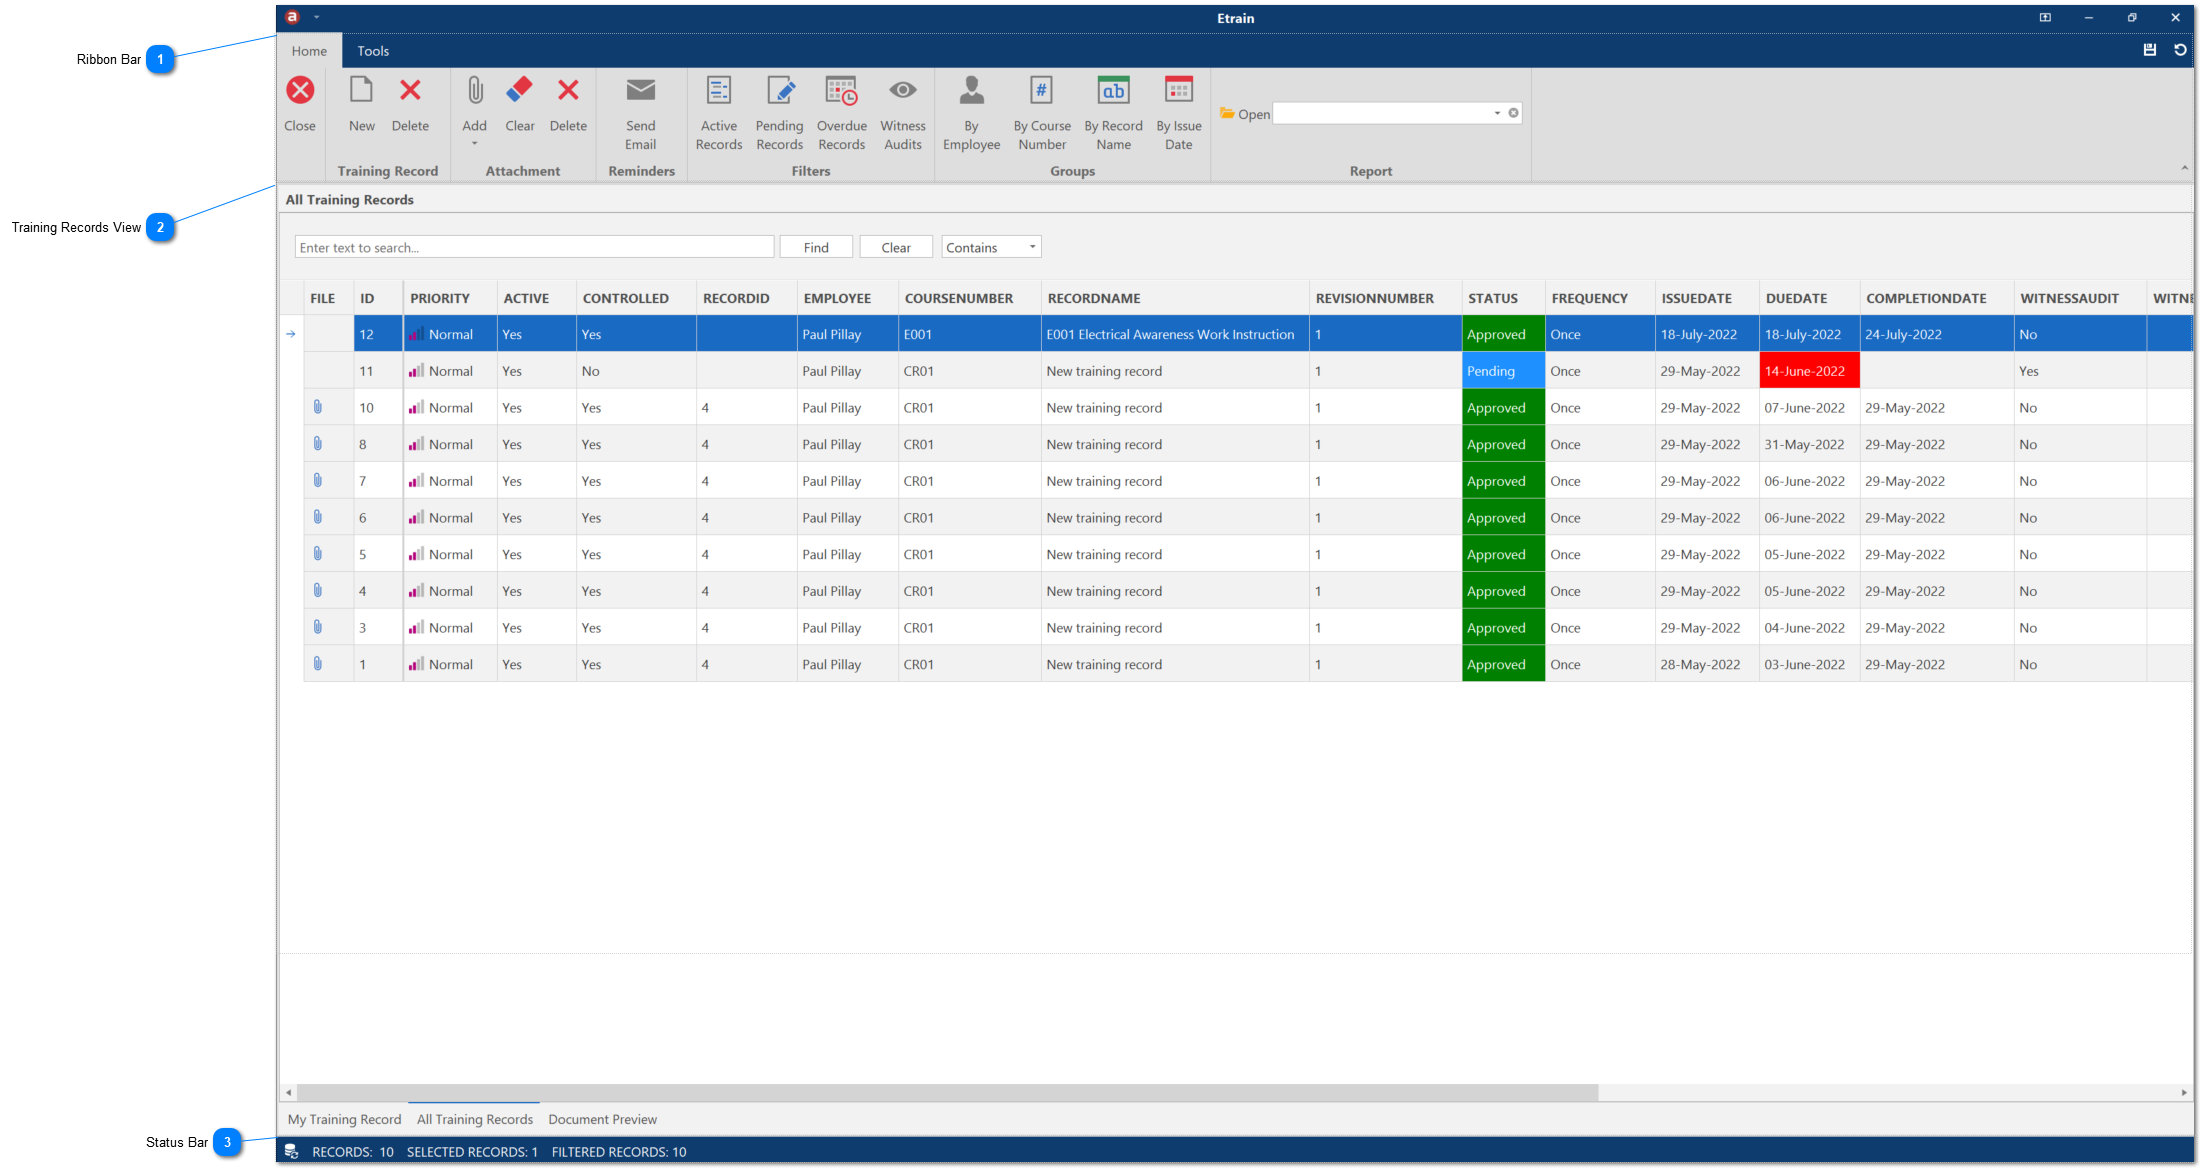The height and width of the screenshot is (1174, 2209).
Task: Sort by the EMPLOYEE column header
Action: tap(847, 298)
